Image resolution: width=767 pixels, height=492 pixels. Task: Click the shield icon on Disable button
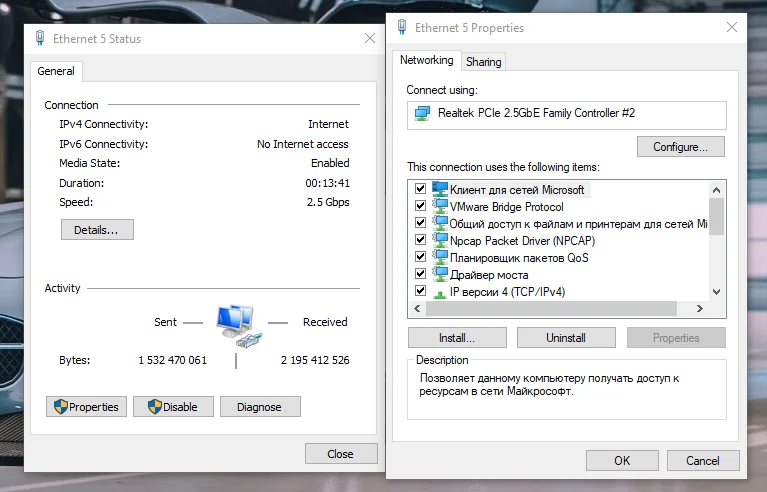(155, 406)
